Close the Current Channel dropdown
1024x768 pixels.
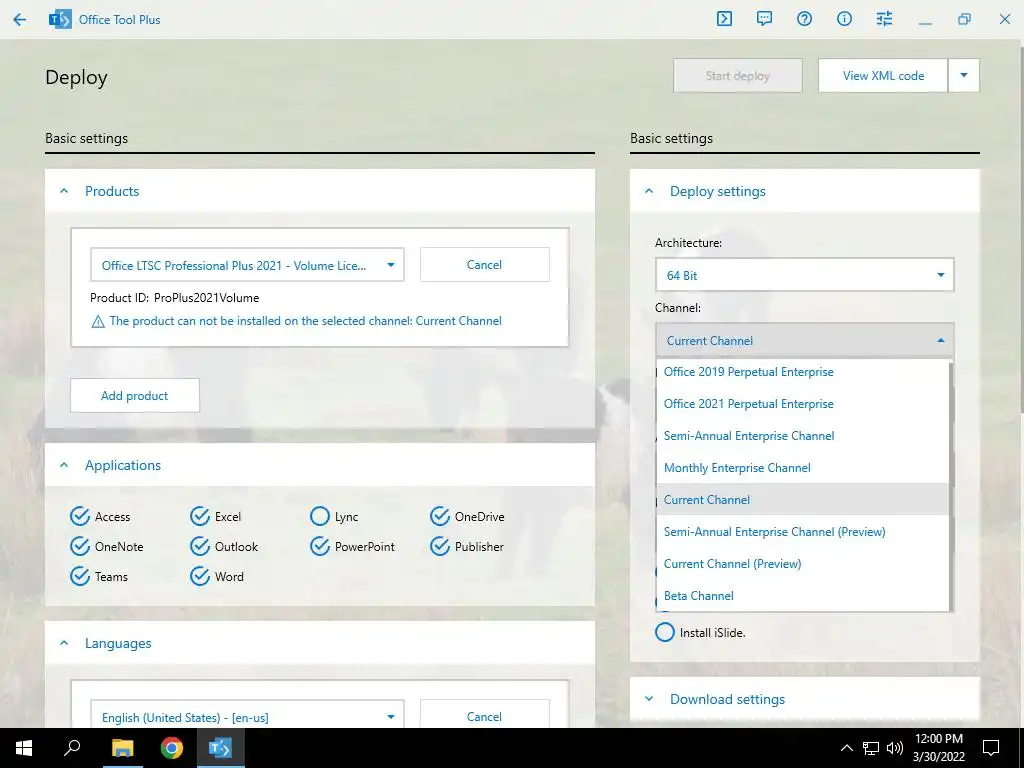pyautogui.click(x=804, y=340)
